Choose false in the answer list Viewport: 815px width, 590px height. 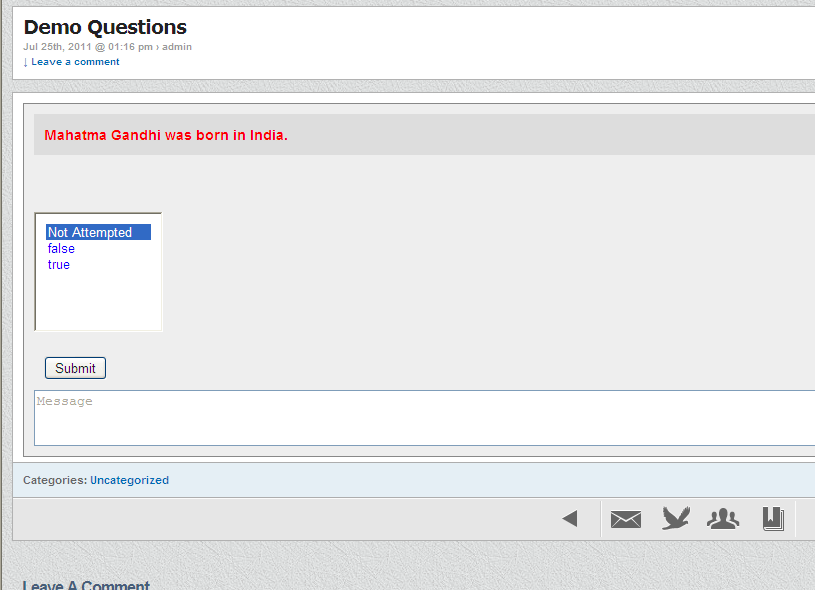[61, 248]
